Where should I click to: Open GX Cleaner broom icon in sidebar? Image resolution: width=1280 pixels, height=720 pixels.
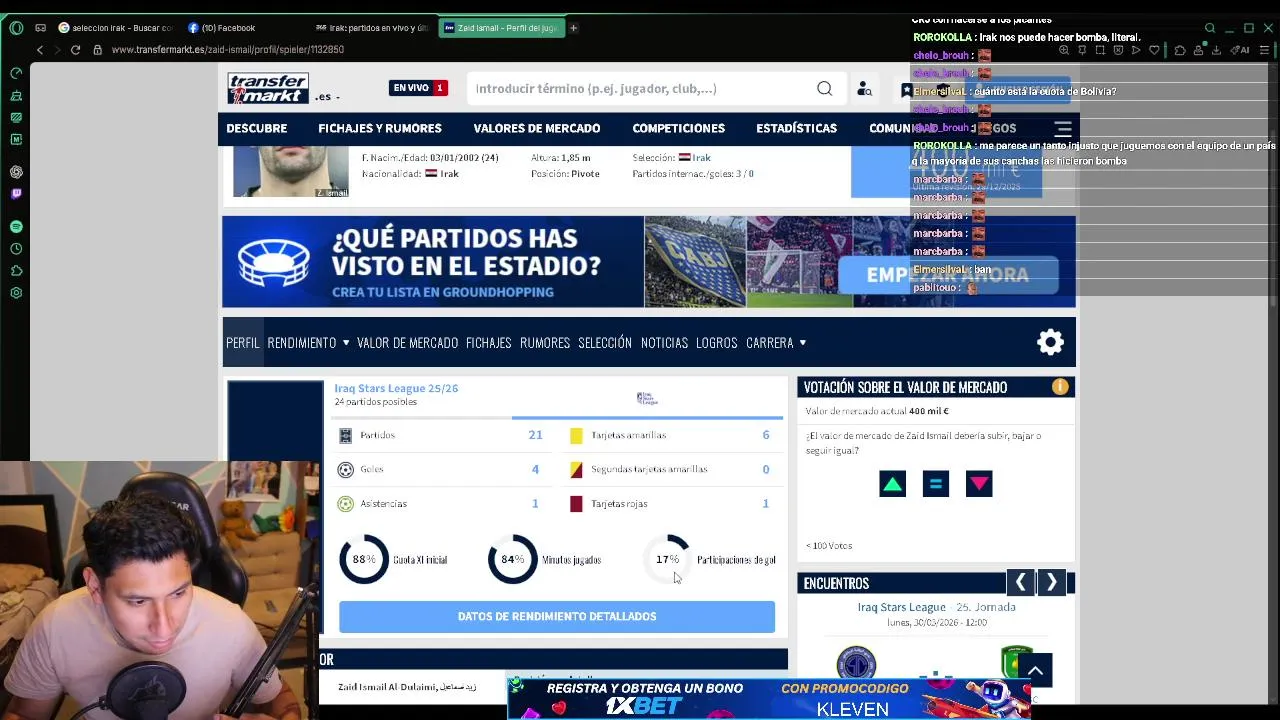16,96
